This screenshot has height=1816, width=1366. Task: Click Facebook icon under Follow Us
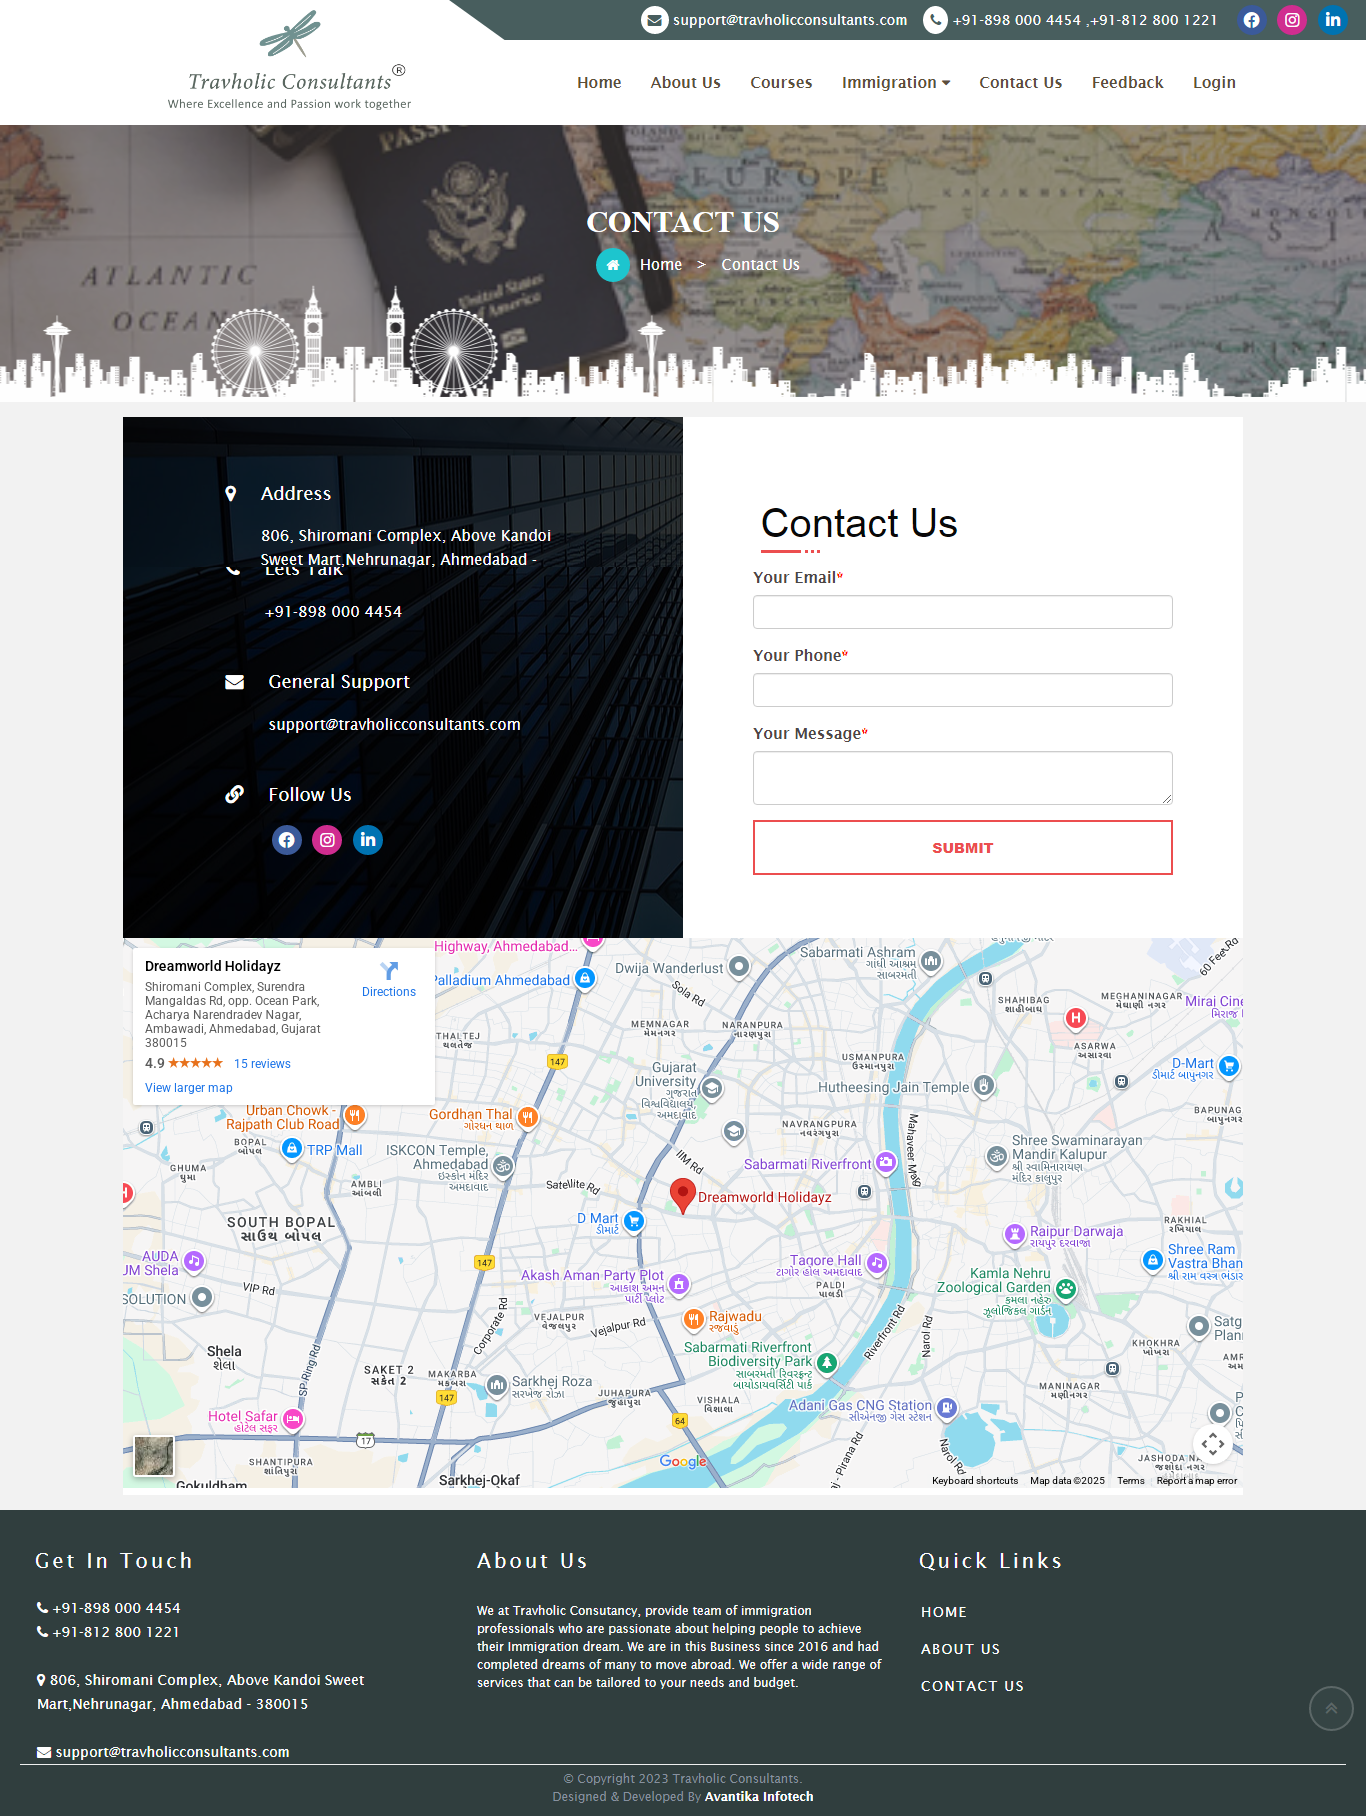[287, 840]
